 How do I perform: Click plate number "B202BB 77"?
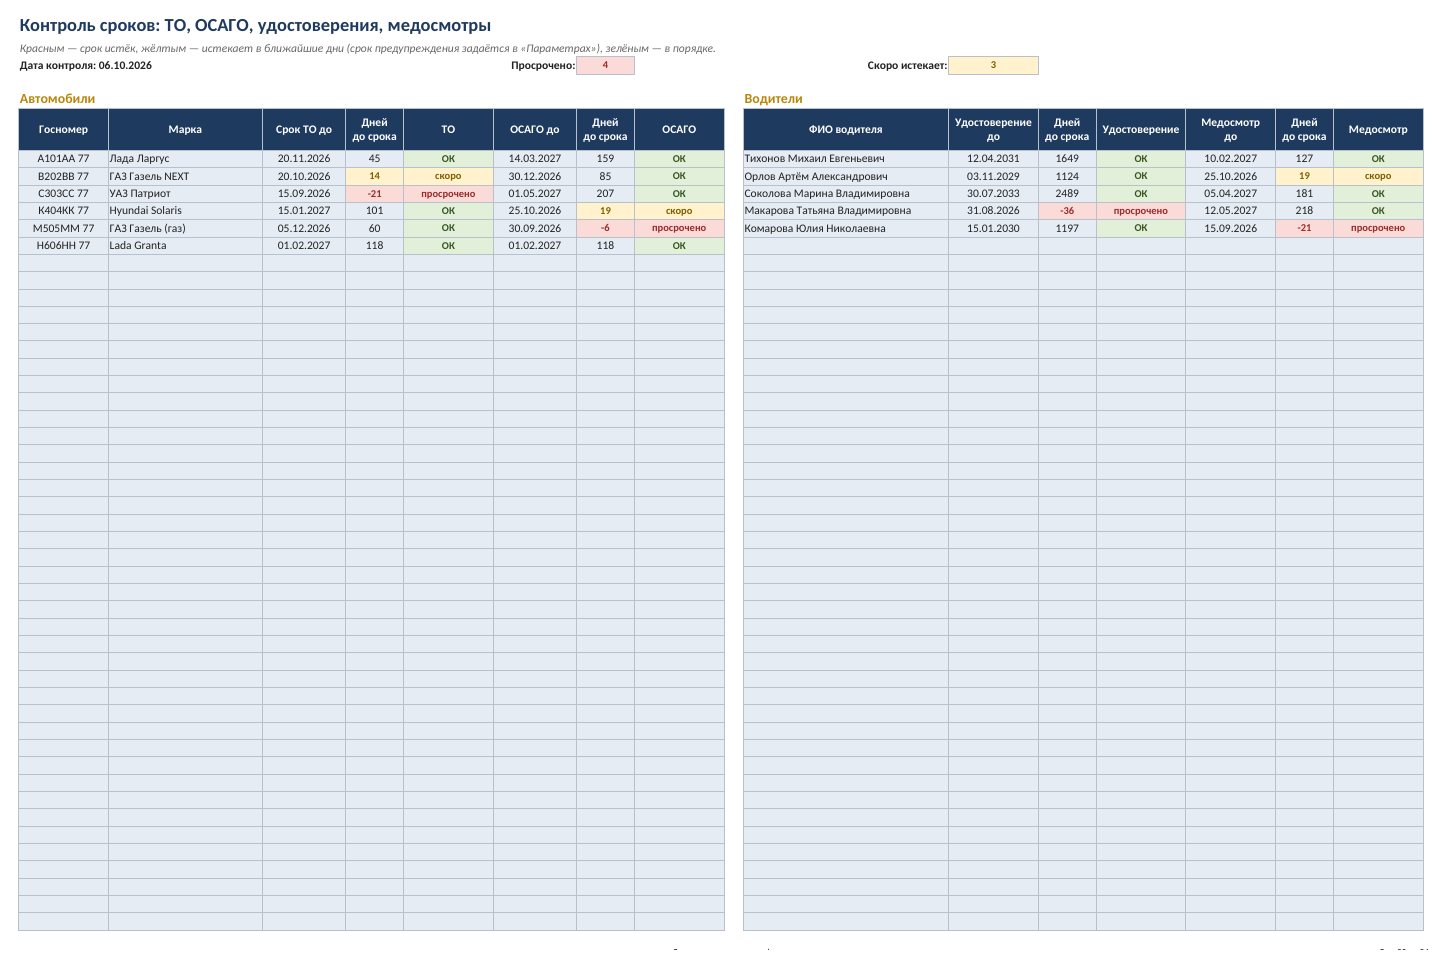63,177
